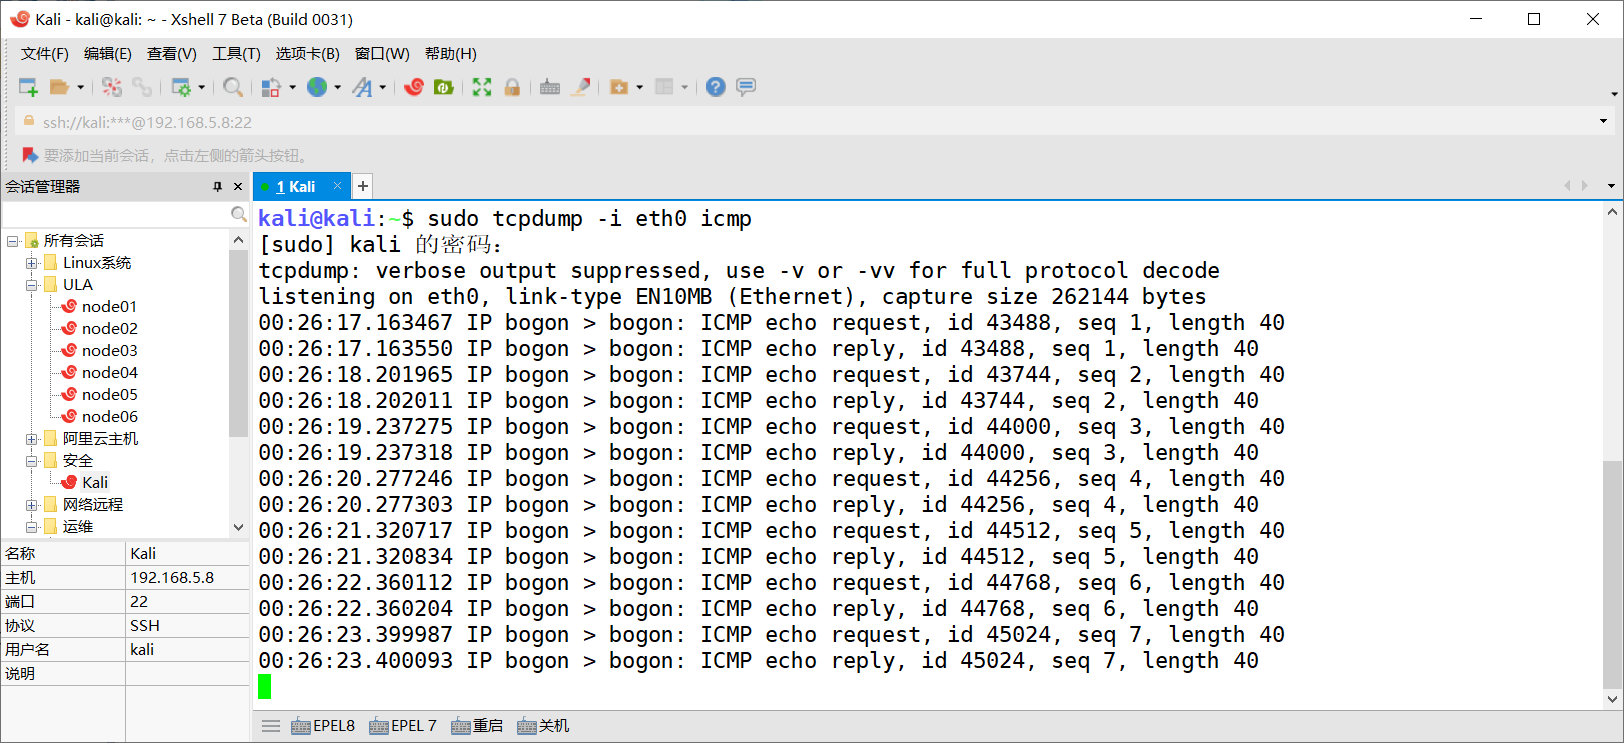The image size is (1624, 743).
Task: Click the globe encoding icon
Action: click(317, 87)
